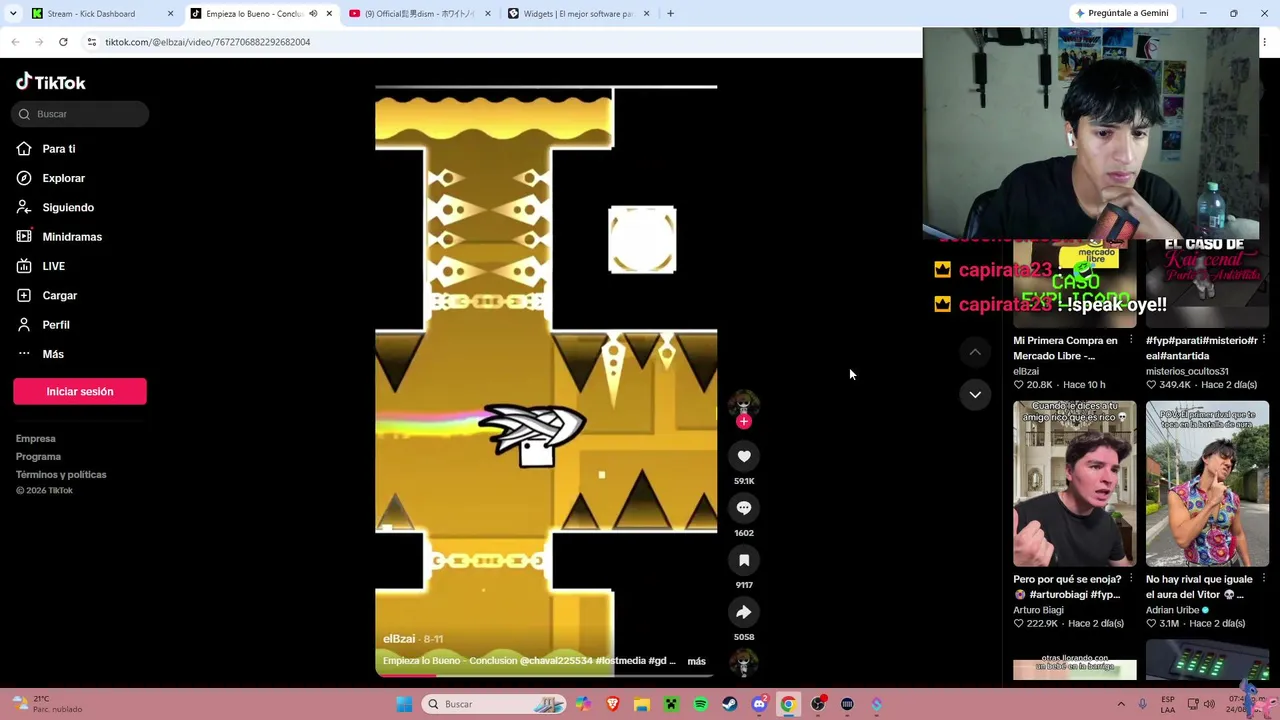Viewport: 1280px width, 720px height.
Task: Bookmark the video with save icon
Action: point(744,560)
